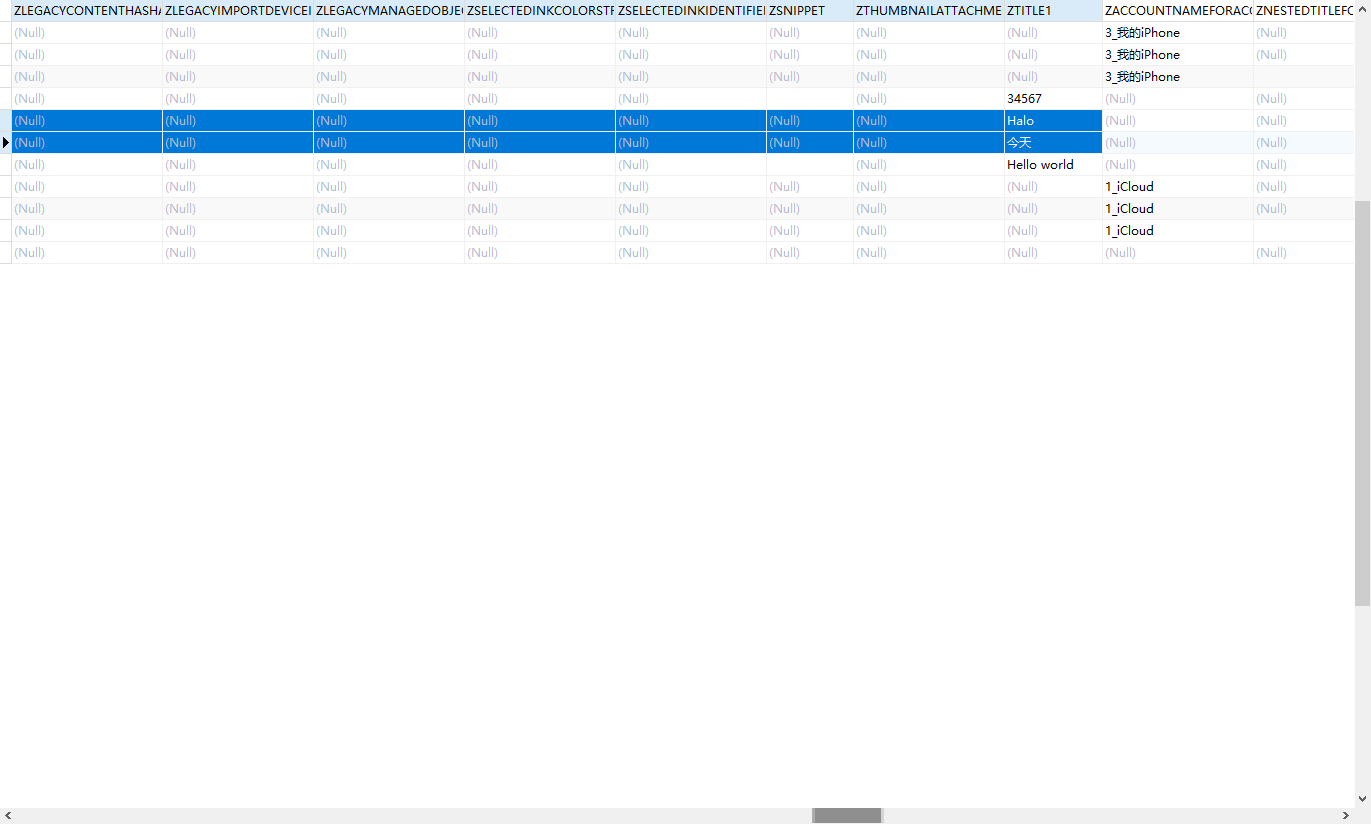Image resolution: width=1371 pixels, height=824 pixels.
Task: Click the topmost "3_我的iPhone" cell
Action: tap(1177, 32)
